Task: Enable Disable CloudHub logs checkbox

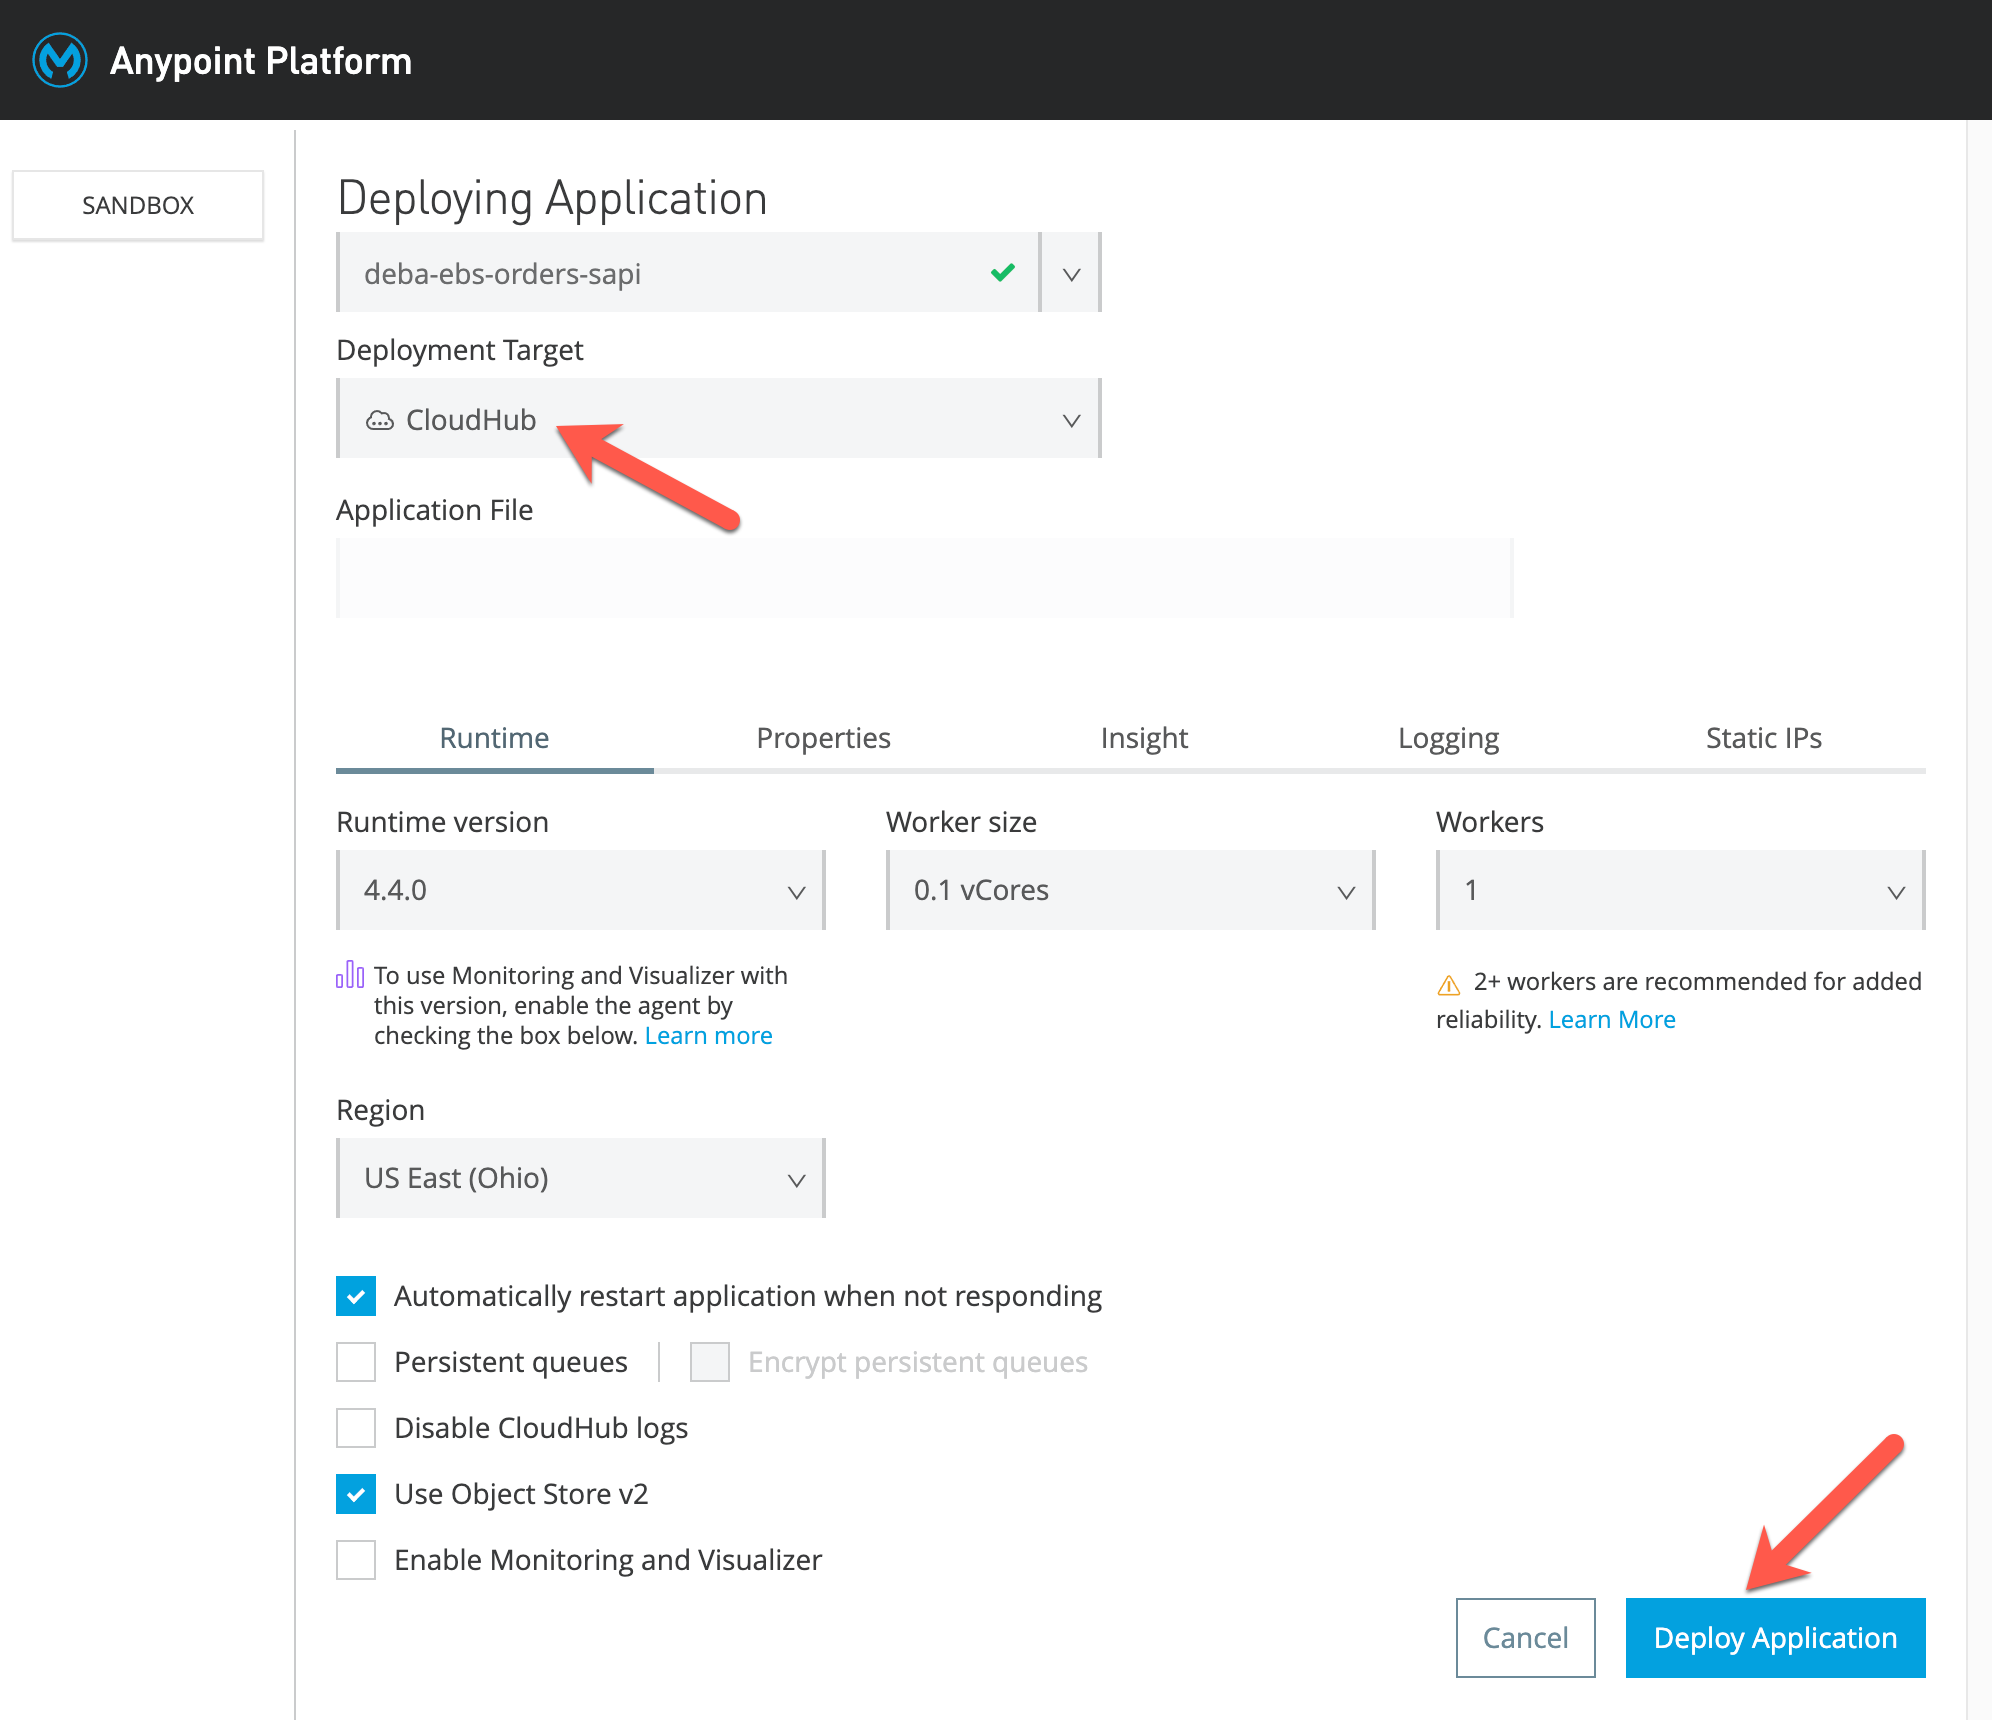Action: click(x=356, y=1428)
